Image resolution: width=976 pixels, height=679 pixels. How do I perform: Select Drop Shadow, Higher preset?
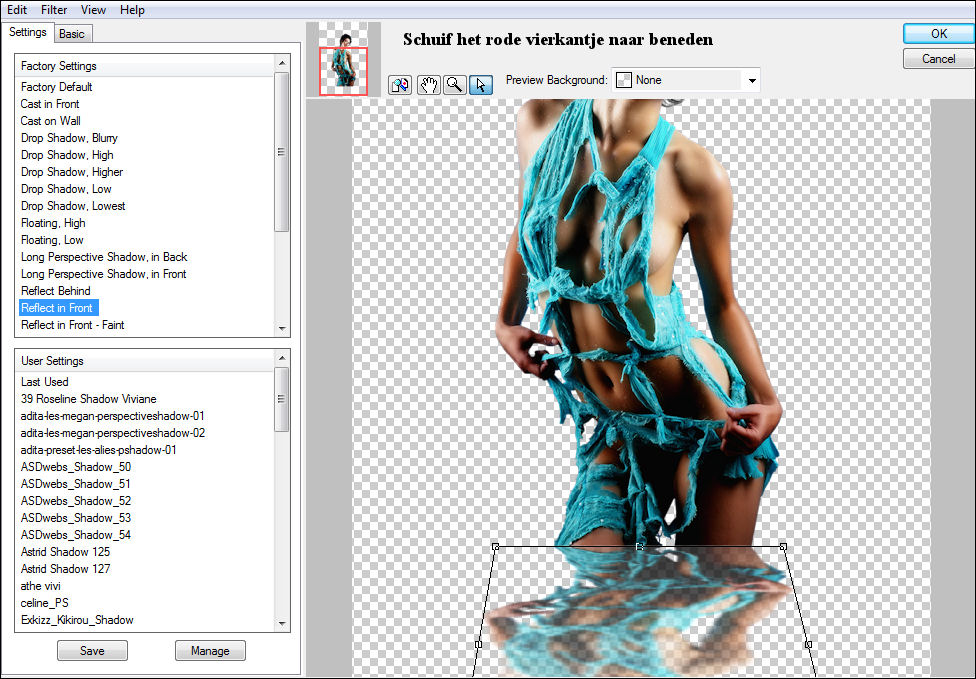72,172
